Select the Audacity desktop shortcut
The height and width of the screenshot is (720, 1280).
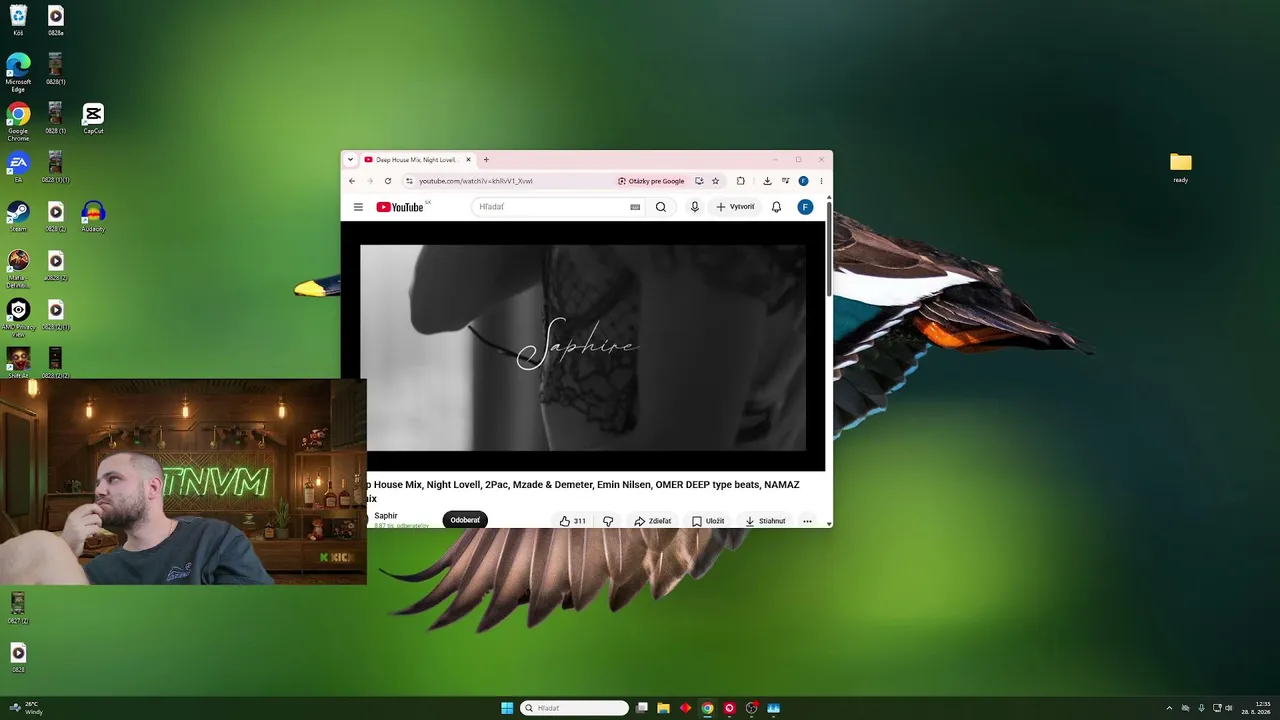[93, 216]
